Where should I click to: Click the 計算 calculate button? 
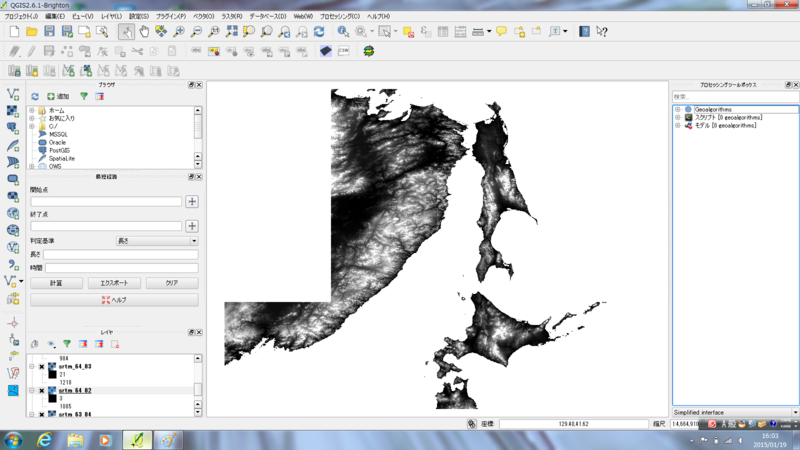coord(56,283)
